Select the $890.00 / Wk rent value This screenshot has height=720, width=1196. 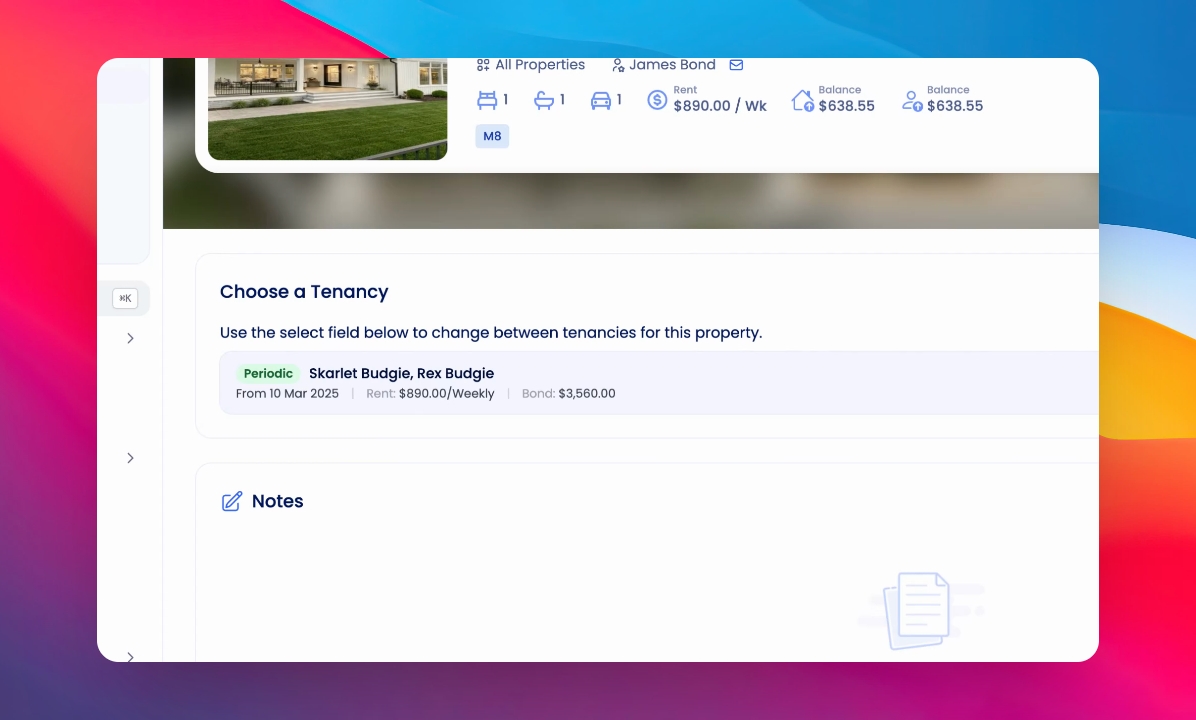pyautogui.click(x=720, y=106)
